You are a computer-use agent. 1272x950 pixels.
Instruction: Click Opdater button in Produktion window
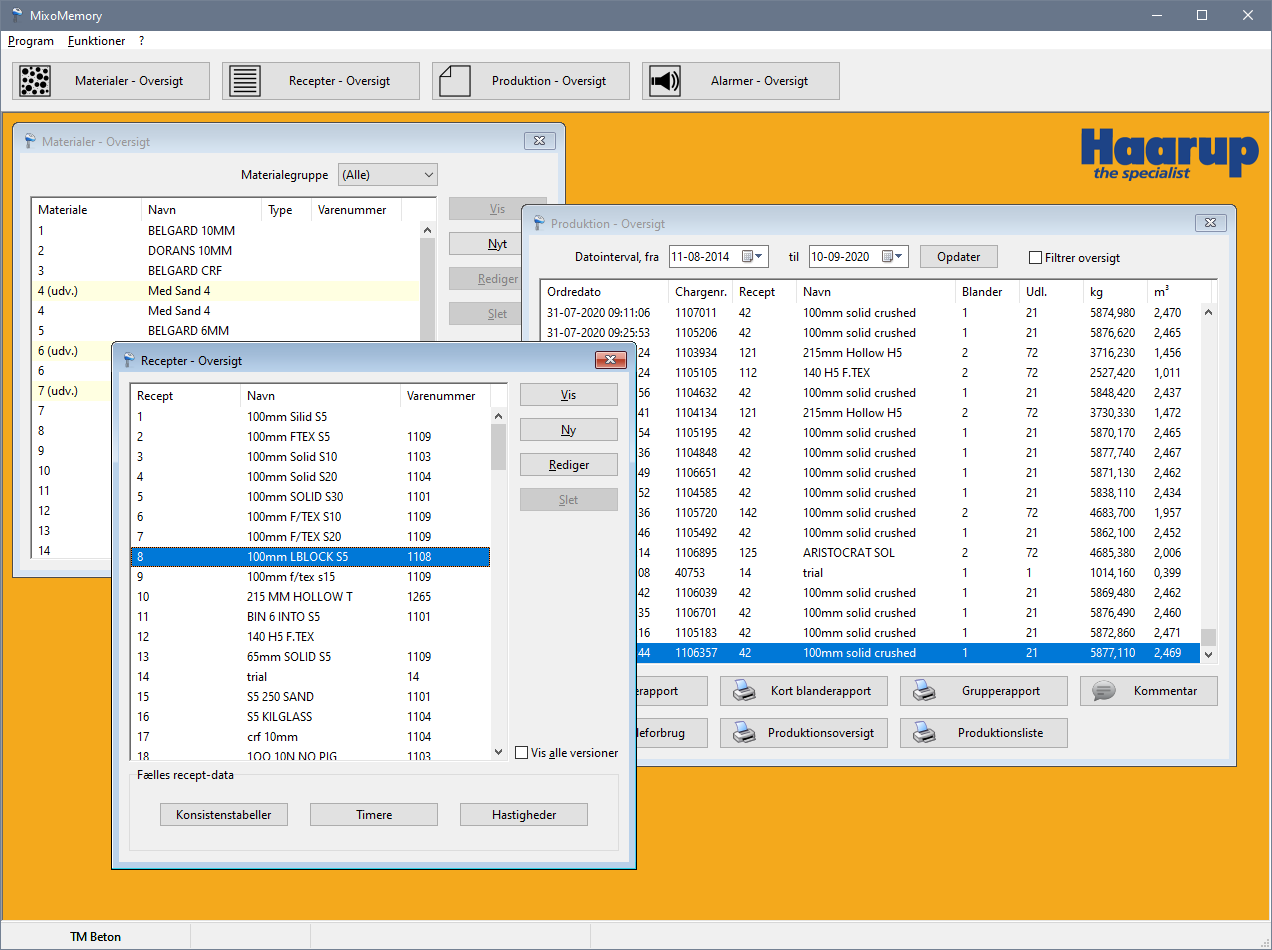pyautogui.click(x=959, y=257)
